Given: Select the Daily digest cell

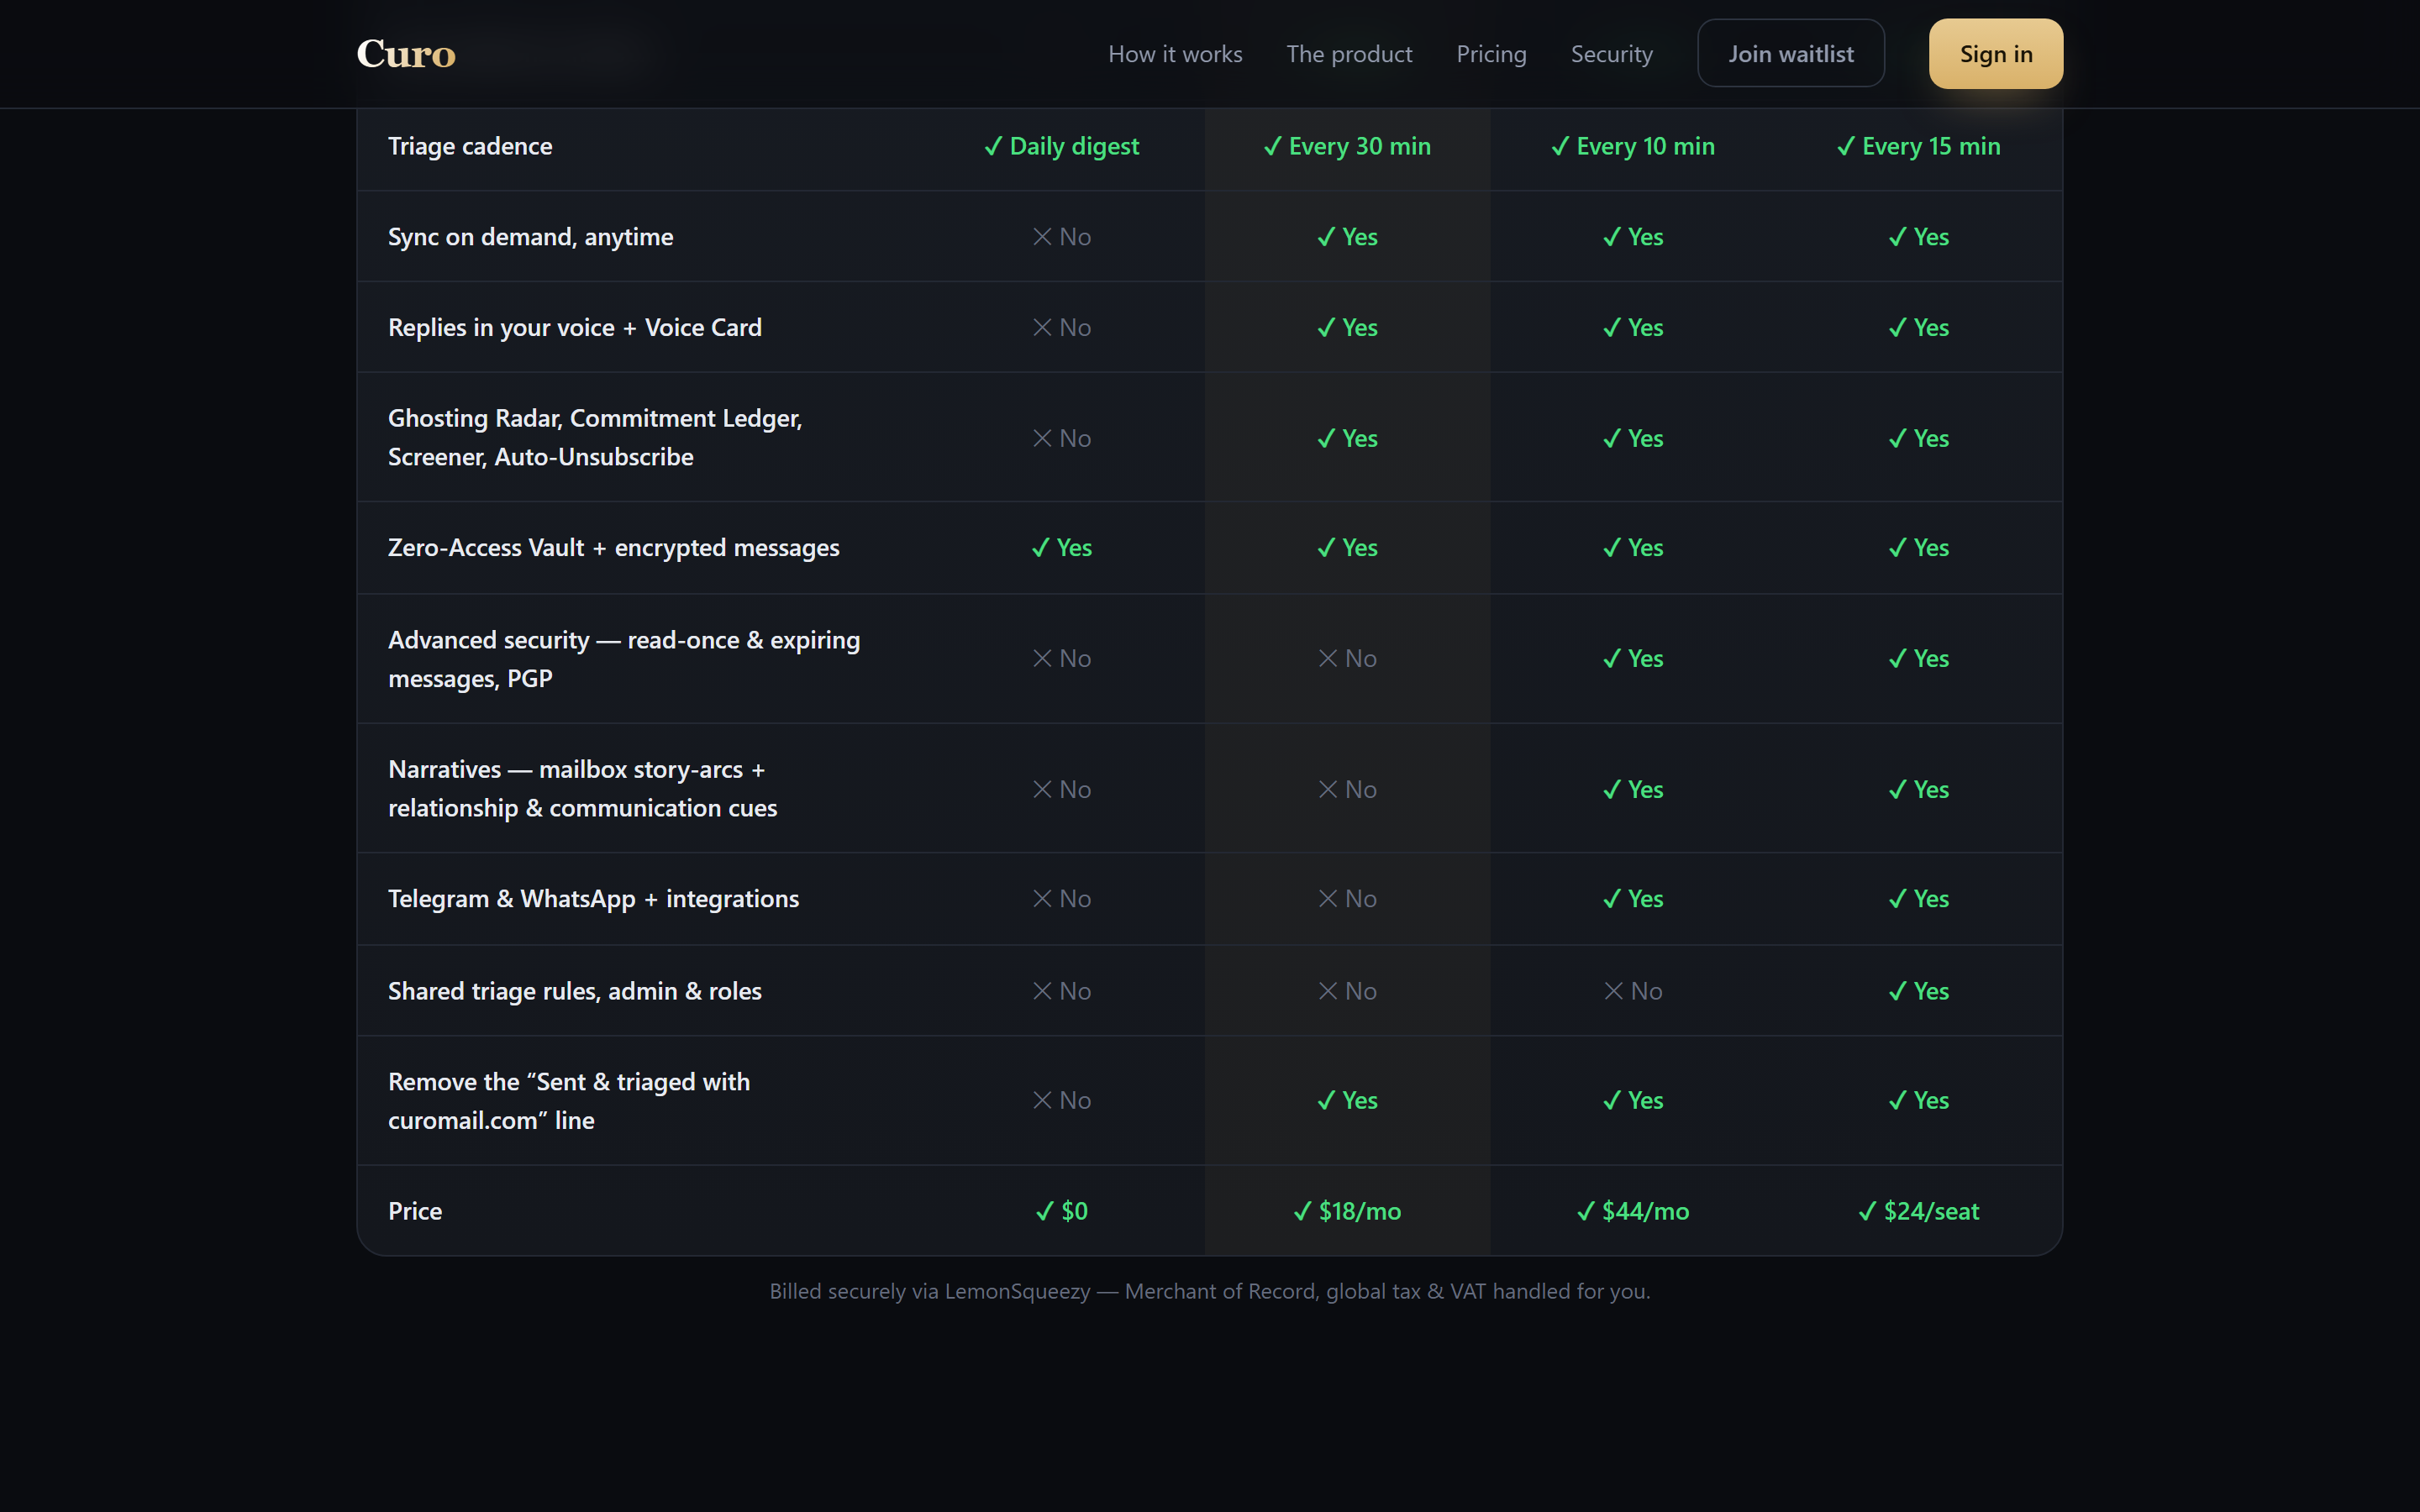Looking at the screenshot, I should pos(1061,146).
